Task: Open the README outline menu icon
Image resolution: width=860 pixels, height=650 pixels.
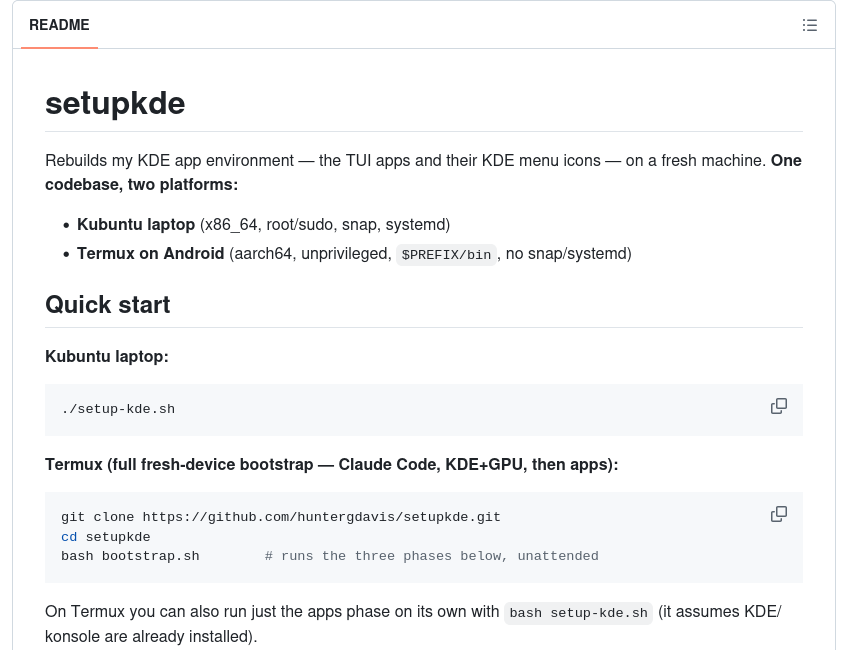Action: tap(809, 25)
